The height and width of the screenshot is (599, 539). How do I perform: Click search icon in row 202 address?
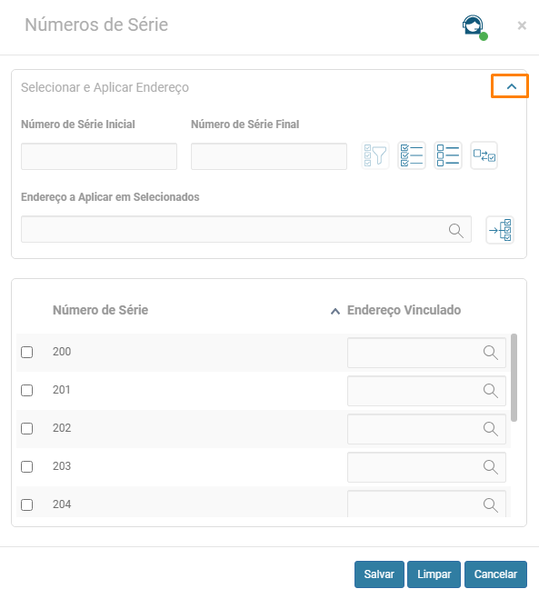(490, 429)
